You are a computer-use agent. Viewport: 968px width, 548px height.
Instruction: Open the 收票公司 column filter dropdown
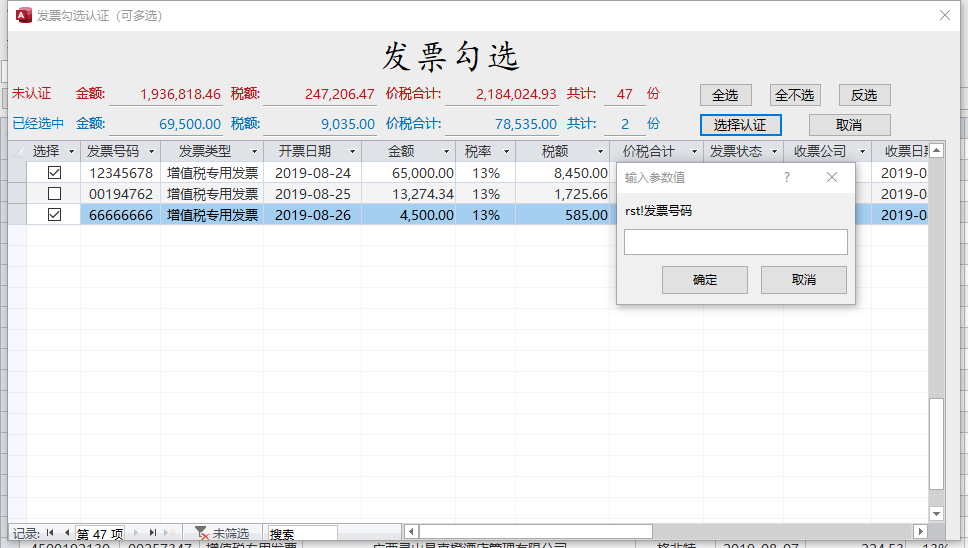[862, 151]
